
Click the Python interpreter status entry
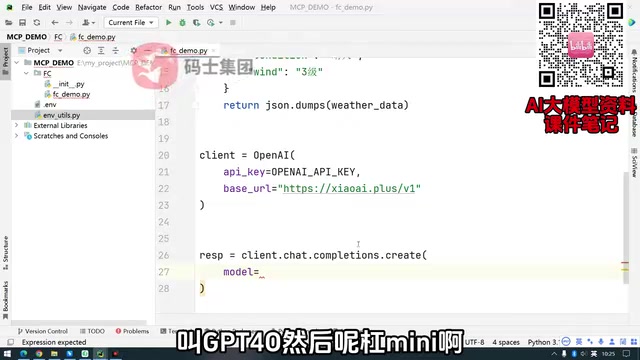tap(543, 342)
